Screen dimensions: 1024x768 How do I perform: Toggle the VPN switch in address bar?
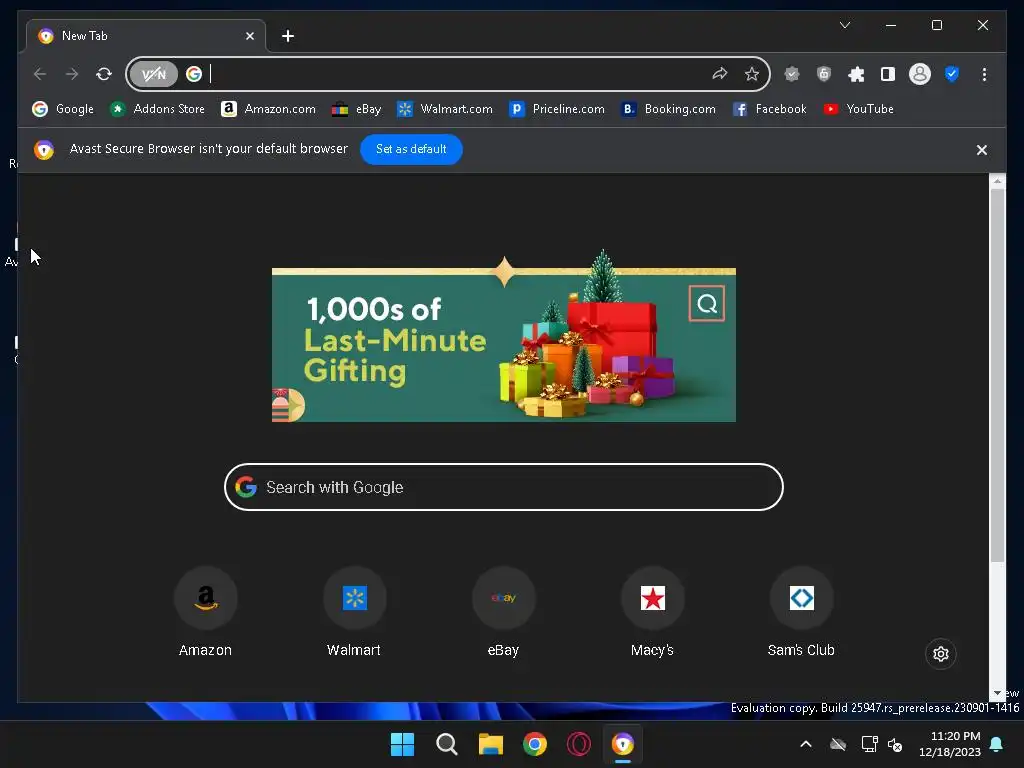coord(153,74)
